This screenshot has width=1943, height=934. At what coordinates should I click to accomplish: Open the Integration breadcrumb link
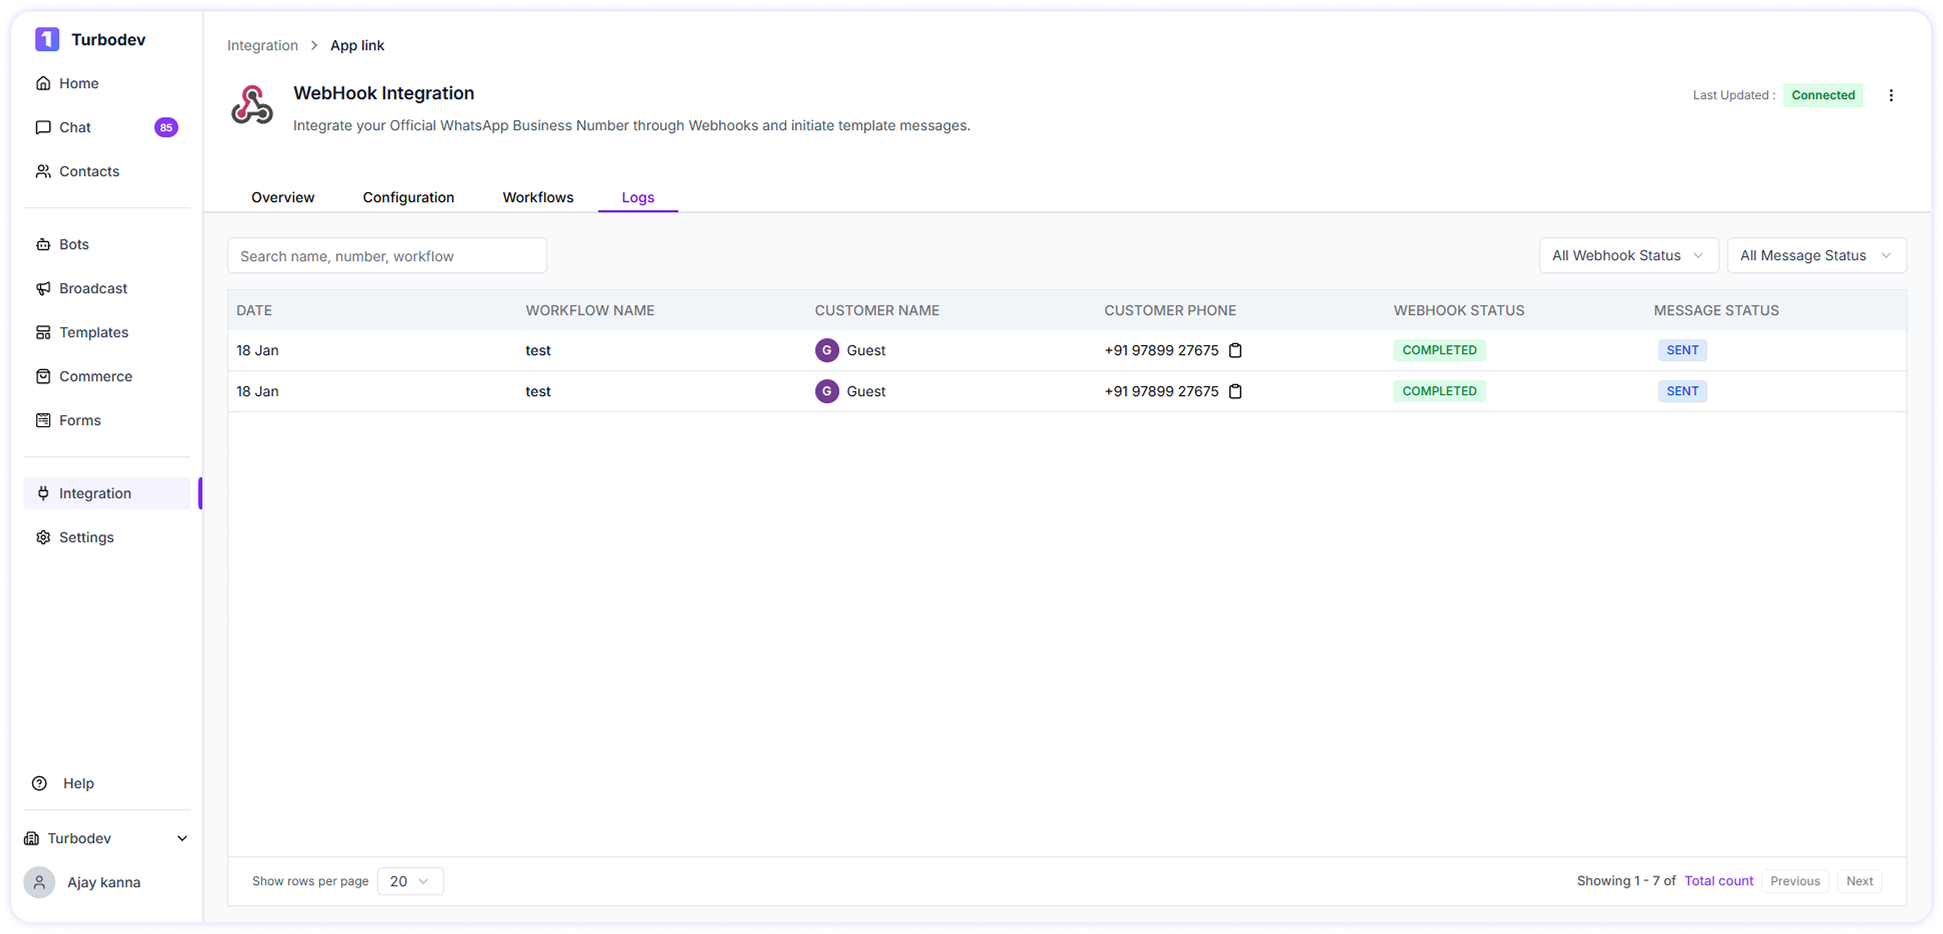tap(262, 45)
